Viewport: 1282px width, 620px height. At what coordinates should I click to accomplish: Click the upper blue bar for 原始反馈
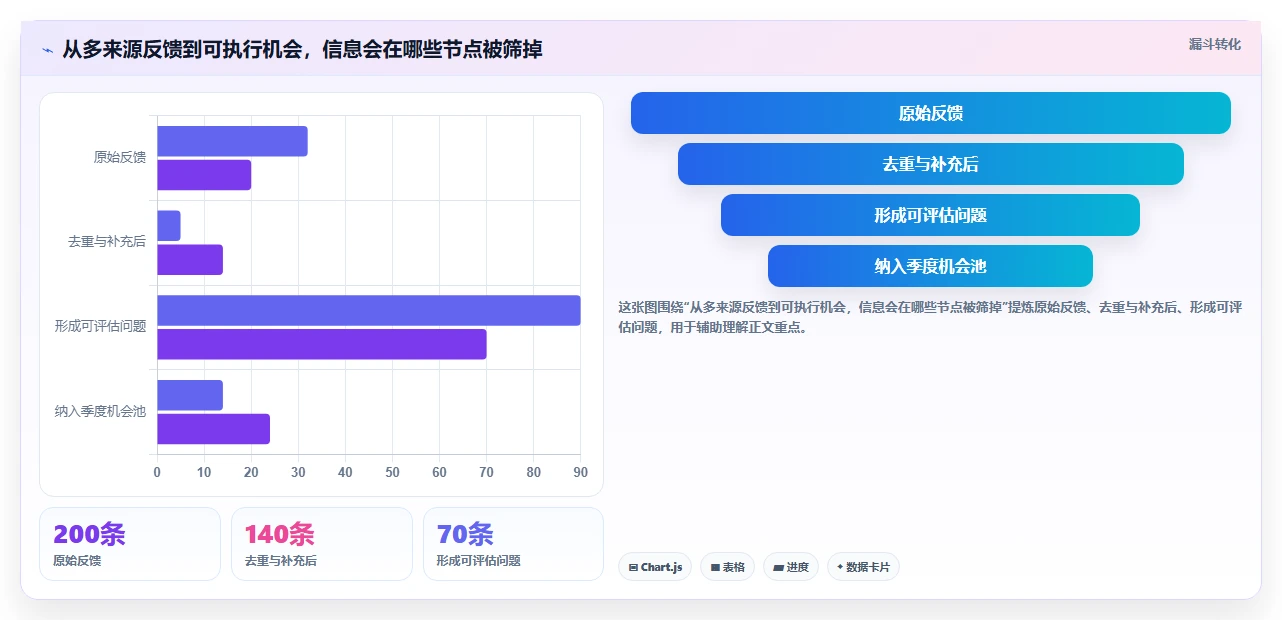(x=232, y=141)
